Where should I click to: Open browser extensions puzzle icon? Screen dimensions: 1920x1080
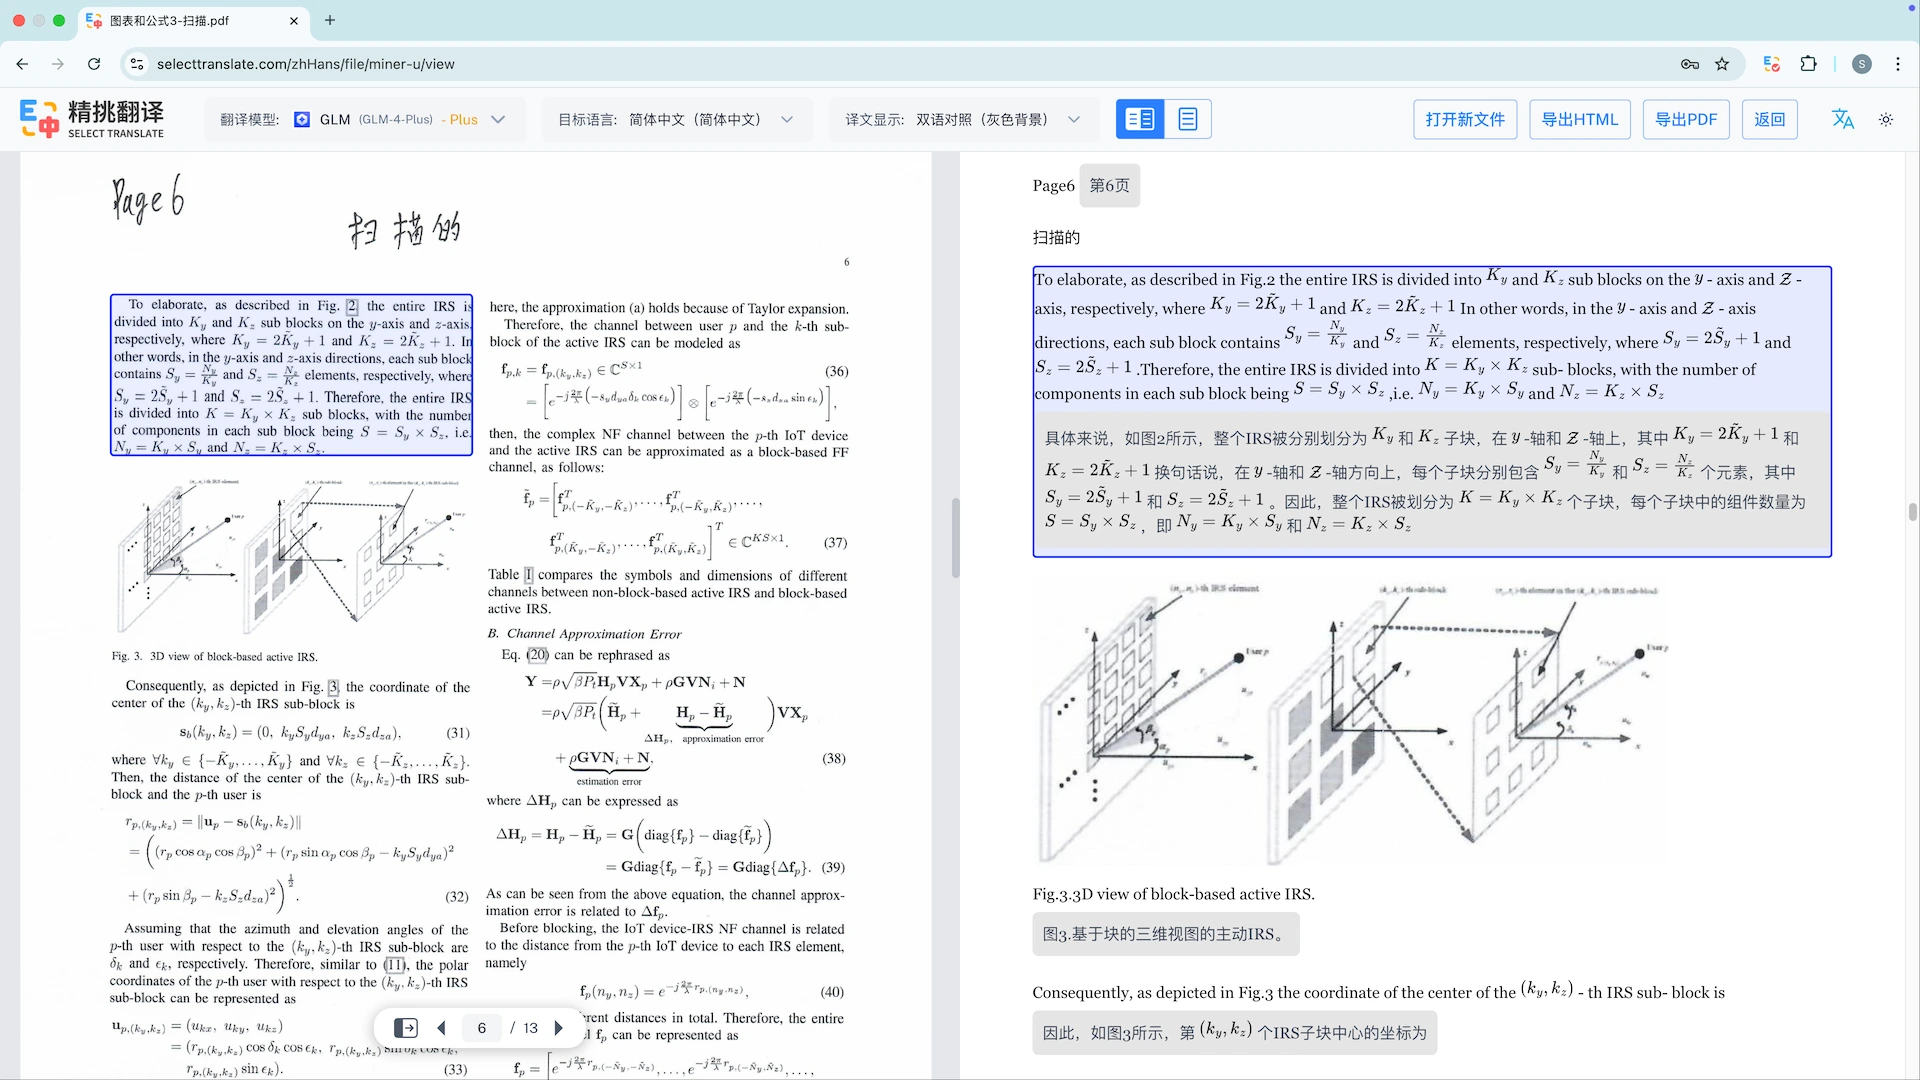pos(1808,64)
